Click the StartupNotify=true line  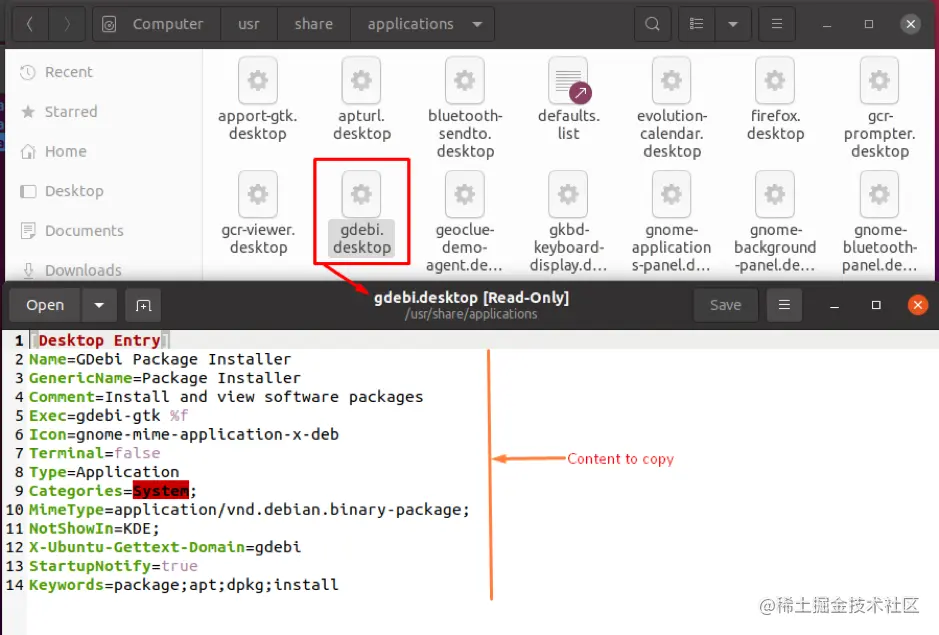point(113,566)
